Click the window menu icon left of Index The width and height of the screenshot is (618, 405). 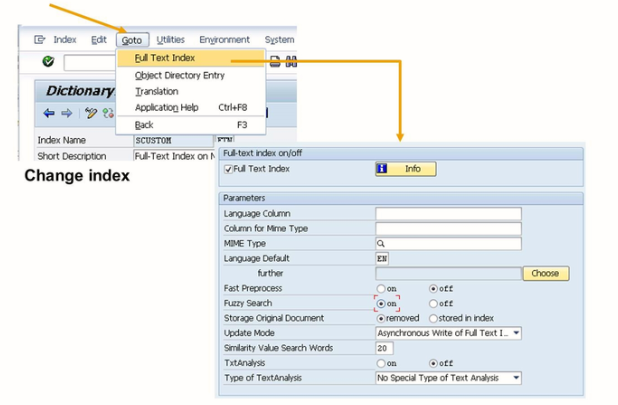click(x=40, y=40)
